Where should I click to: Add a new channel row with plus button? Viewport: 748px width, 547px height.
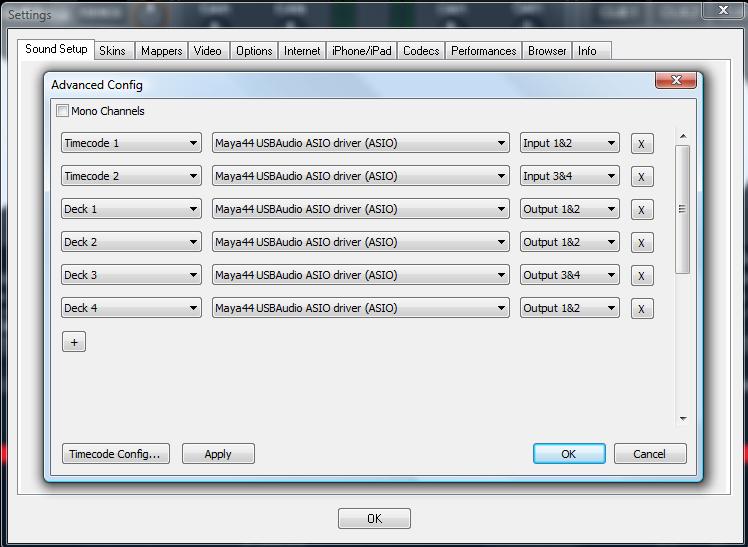(x=74, y=342)
